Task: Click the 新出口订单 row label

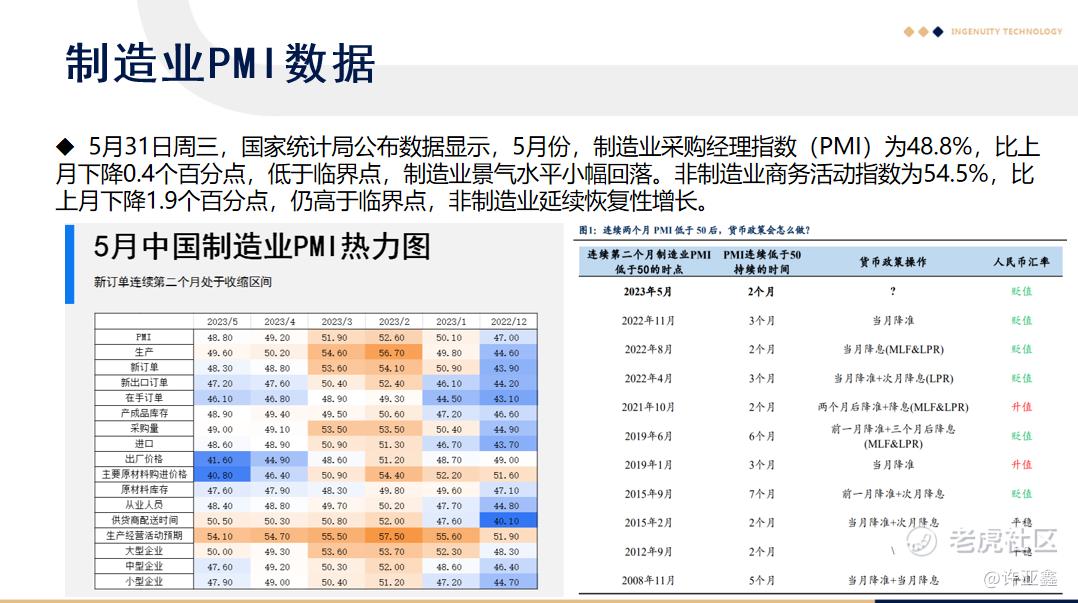Action: (144, 382)
